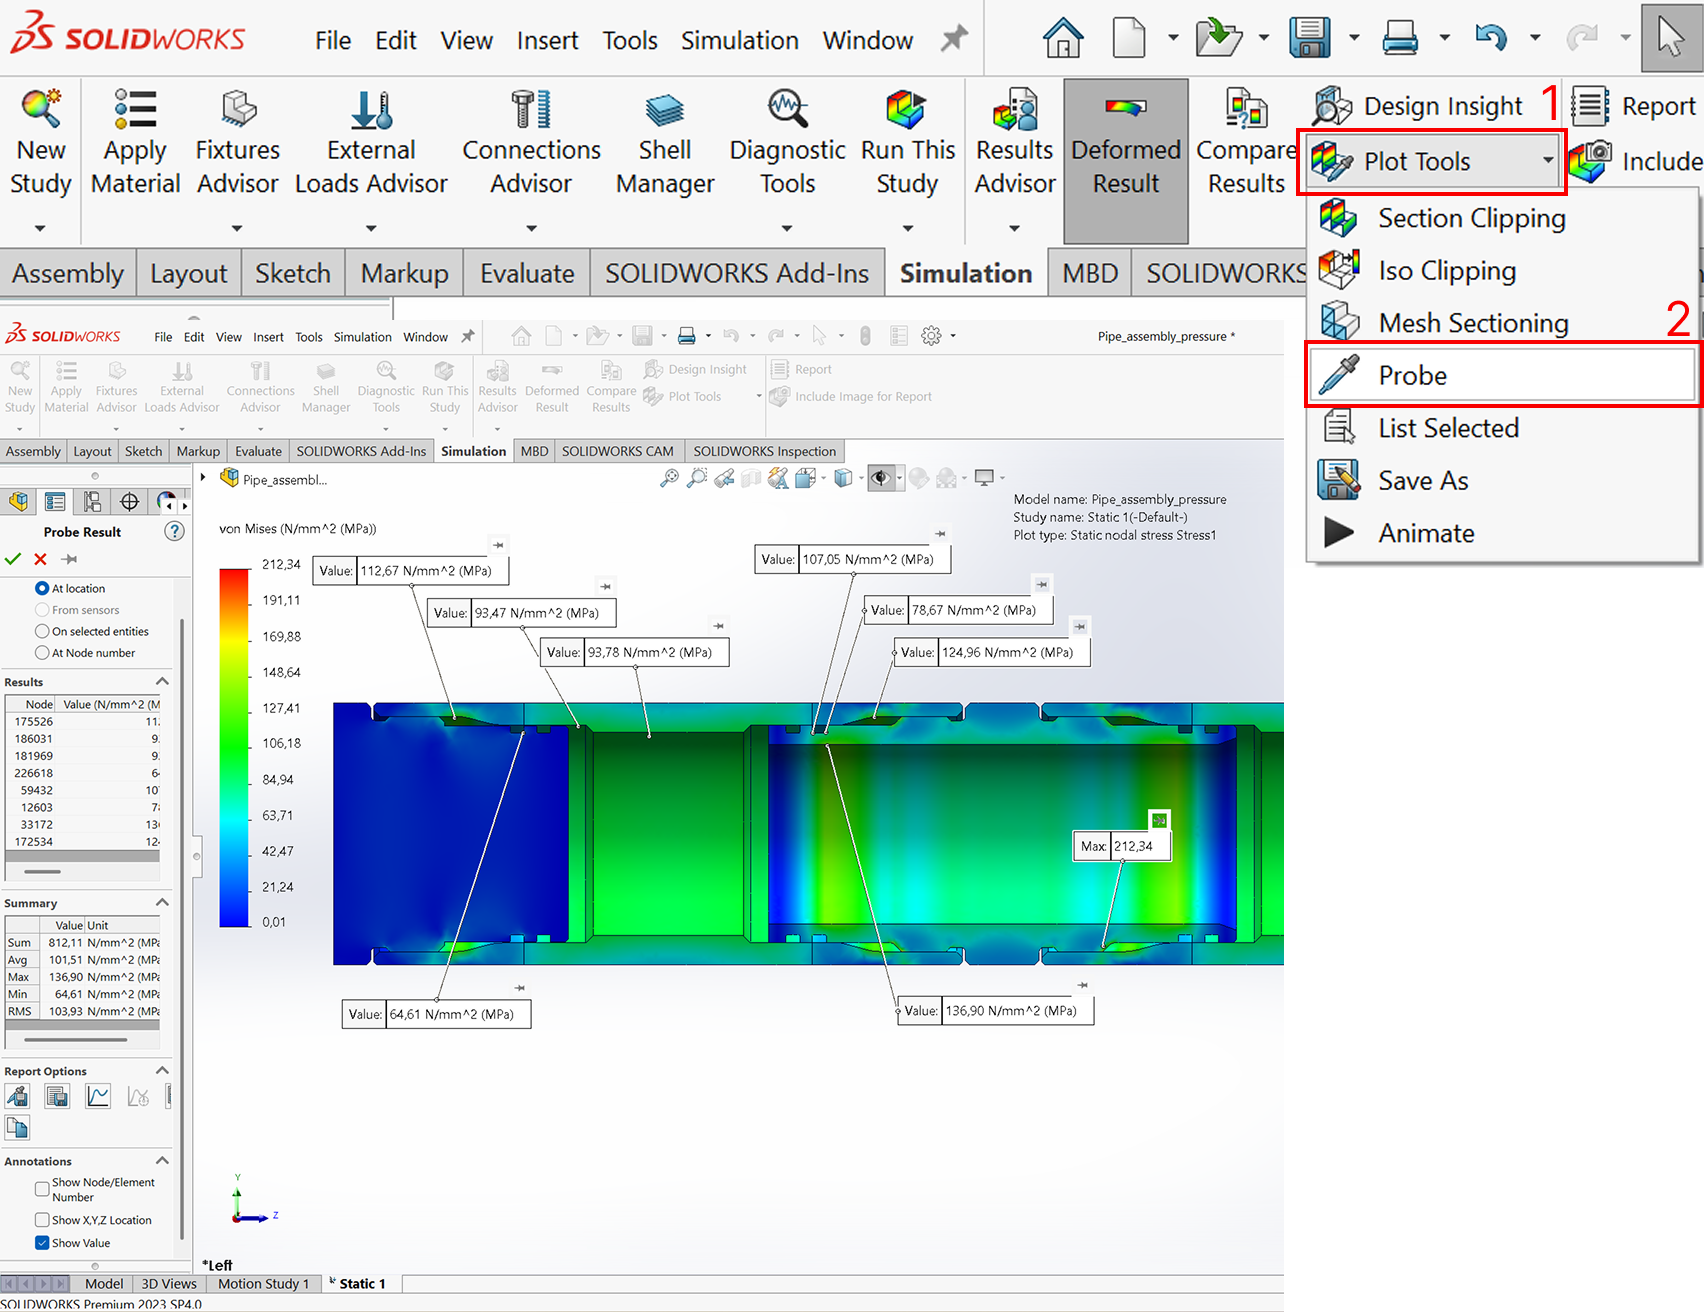Click the Section Clipping icon in Plot Tools menu
This screenshot has width=1704, height=1312.
tap(1338, 218)
